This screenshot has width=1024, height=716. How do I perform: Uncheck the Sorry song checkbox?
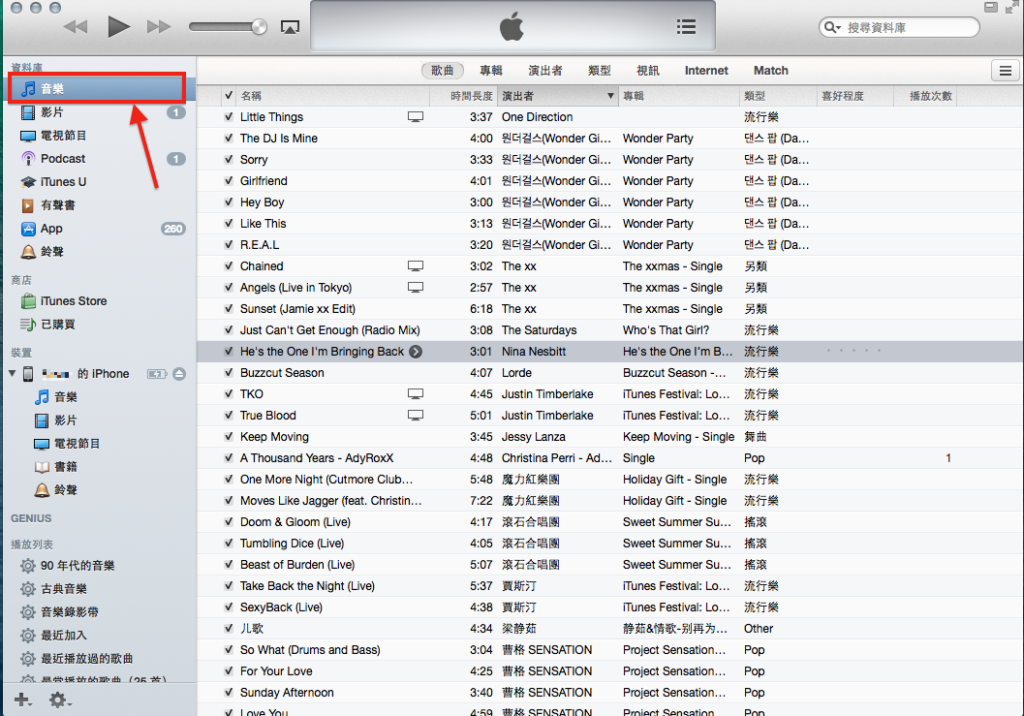coord(229,159)
